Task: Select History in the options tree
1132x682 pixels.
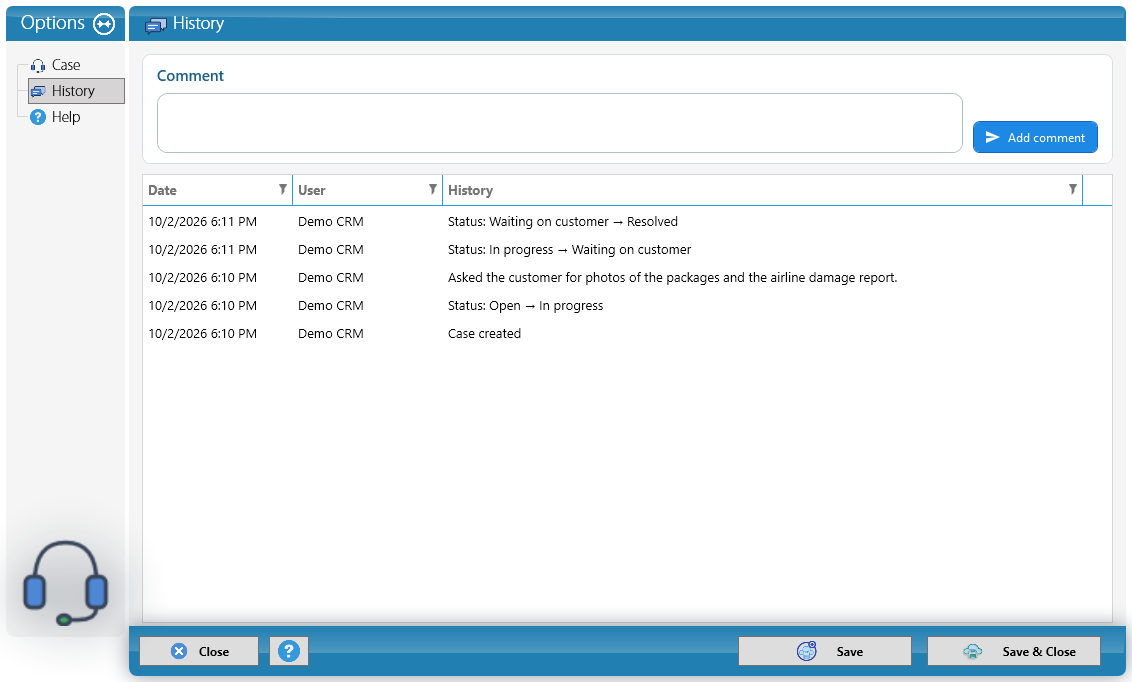Action: click(x=76, y=91)
